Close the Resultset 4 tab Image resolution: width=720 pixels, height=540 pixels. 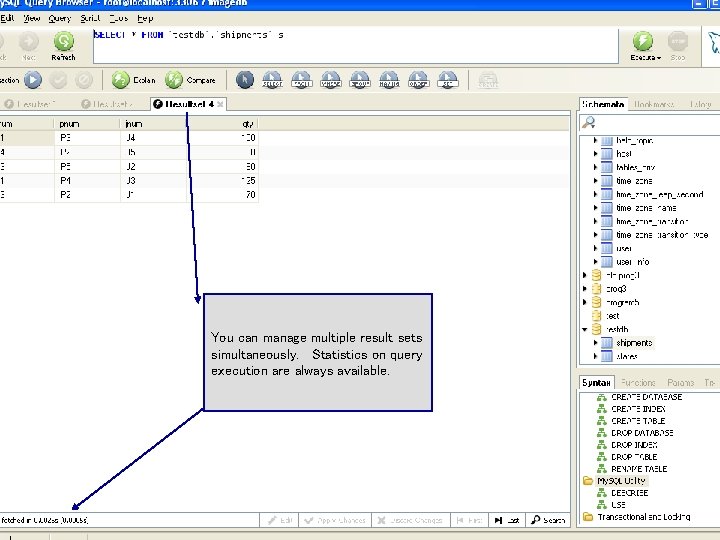point(220,104)
